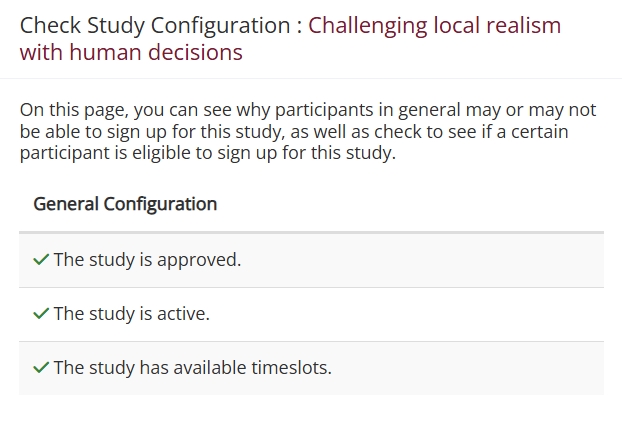Click the "Check Study Configuration" heading text

click(x=155, y=25)
